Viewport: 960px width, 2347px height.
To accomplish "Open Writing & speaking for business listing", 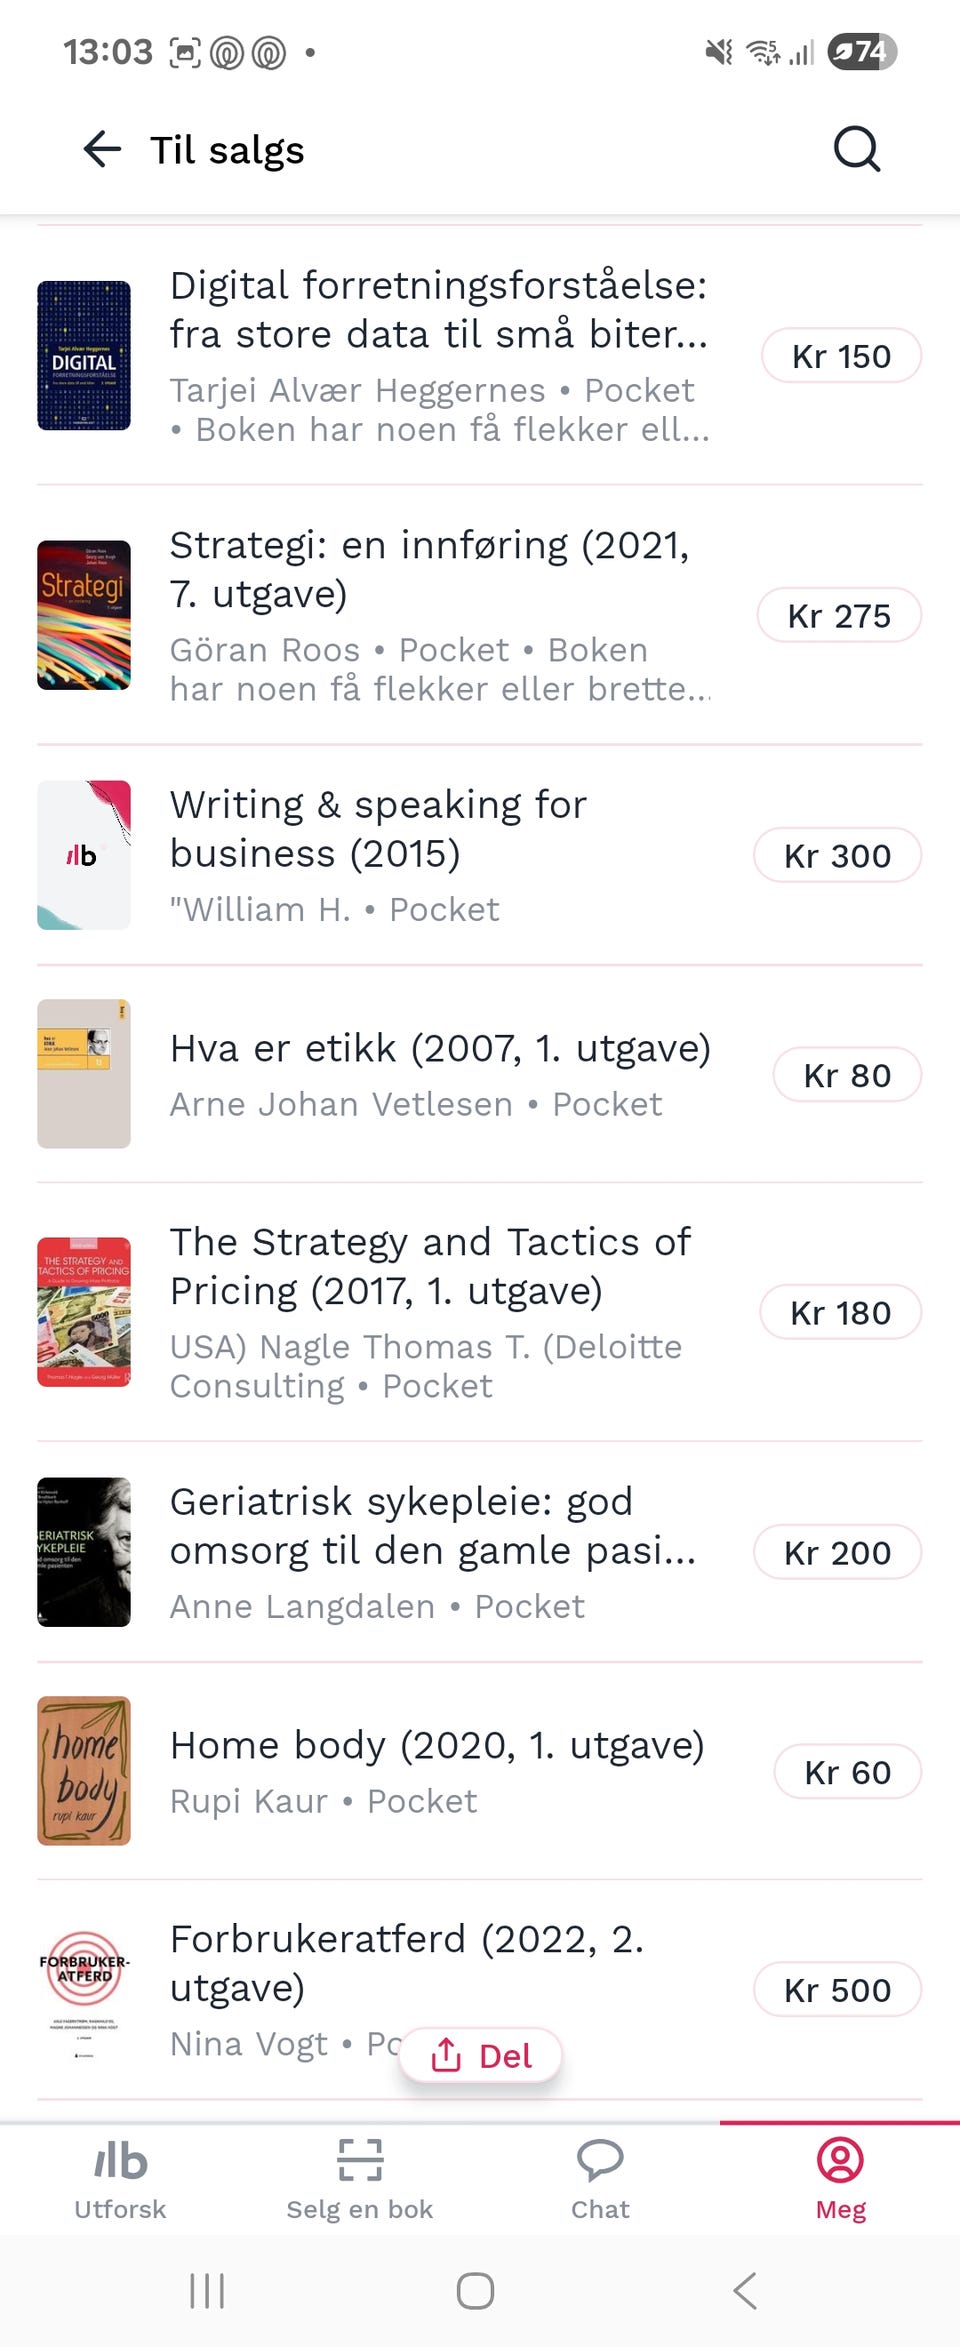I will tap(378, 829).
